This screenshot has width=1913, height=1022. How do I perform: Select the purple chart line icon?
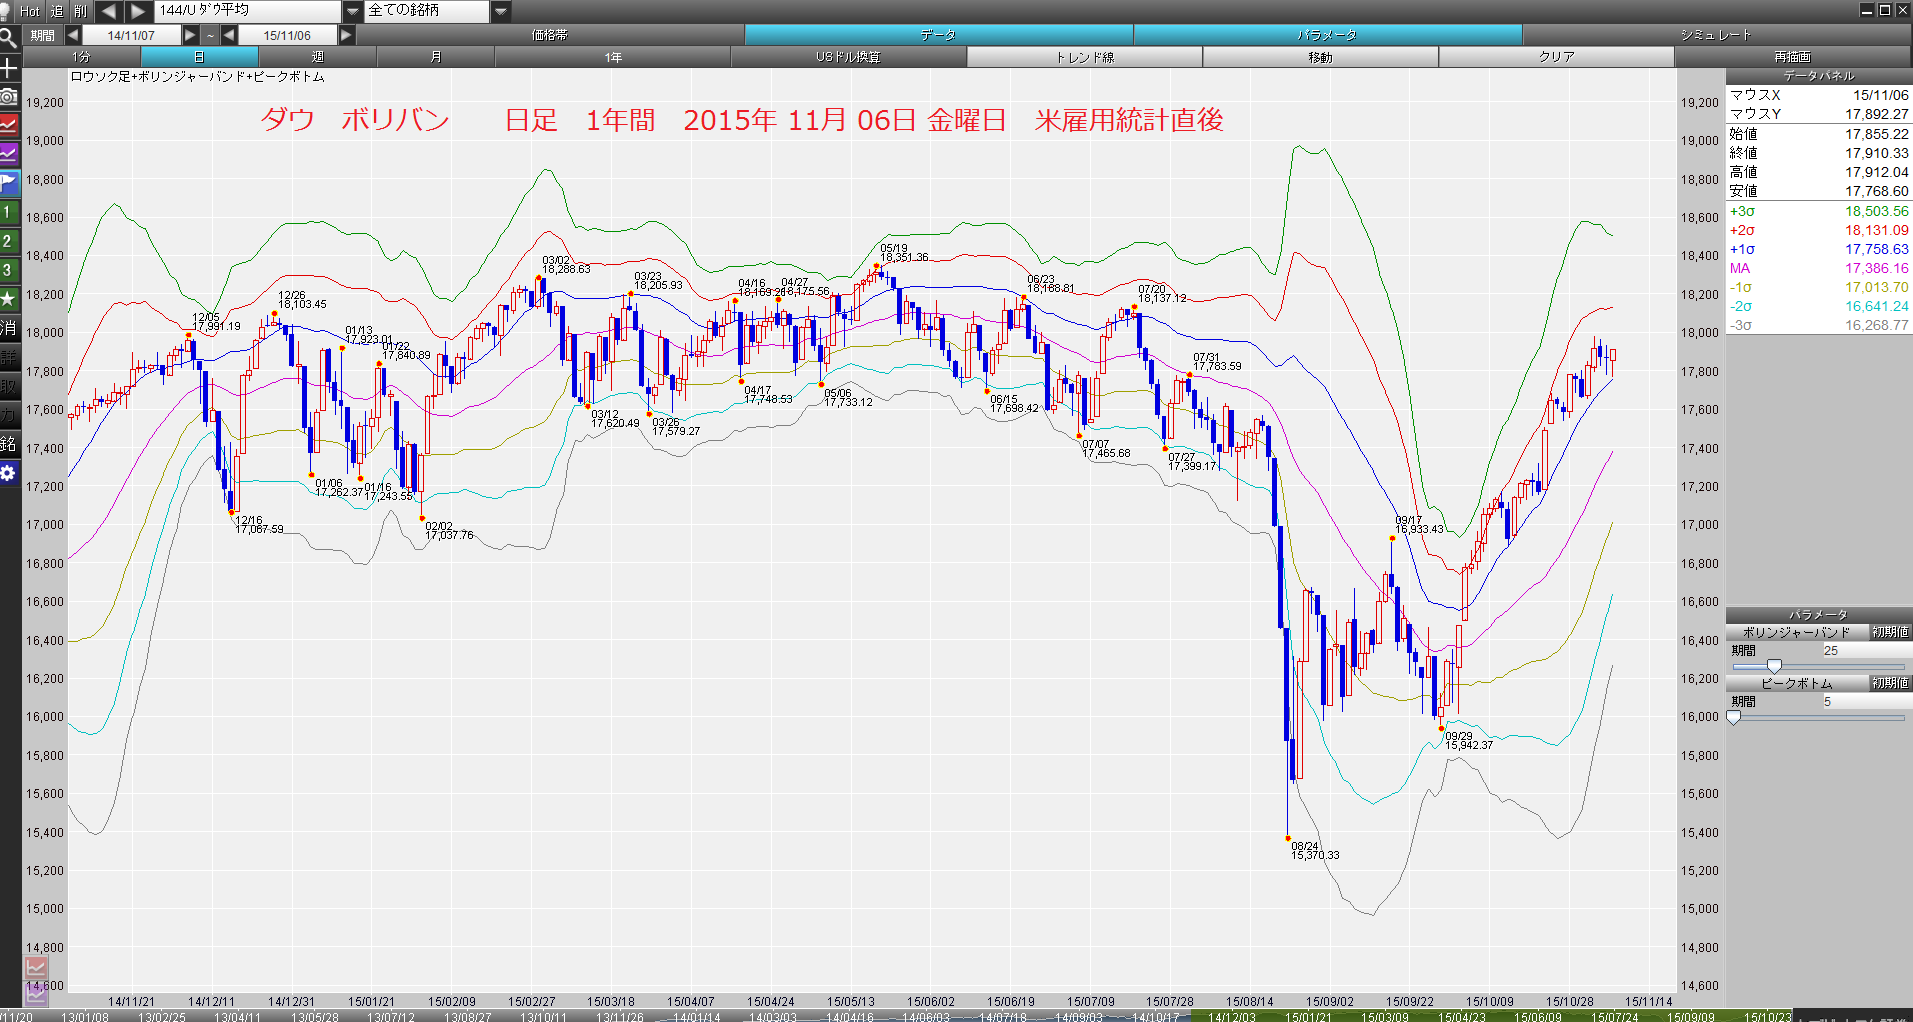tap(9, 154)
